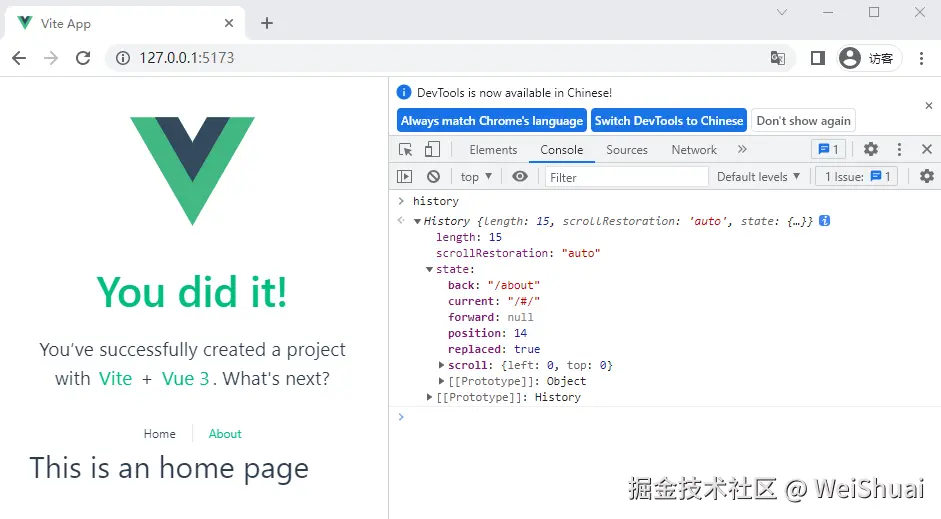Click Switch DevTools to Chinese button
The height and width of the screenshot is (519, 941).
pyautogui.click(x=669, y=121)
